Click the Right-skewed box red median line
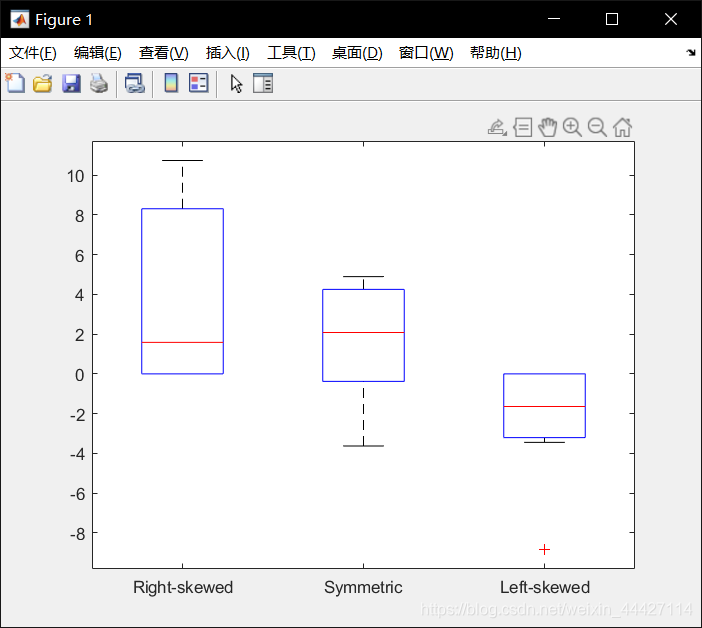 pyautogui.click(x=183, y=342)
